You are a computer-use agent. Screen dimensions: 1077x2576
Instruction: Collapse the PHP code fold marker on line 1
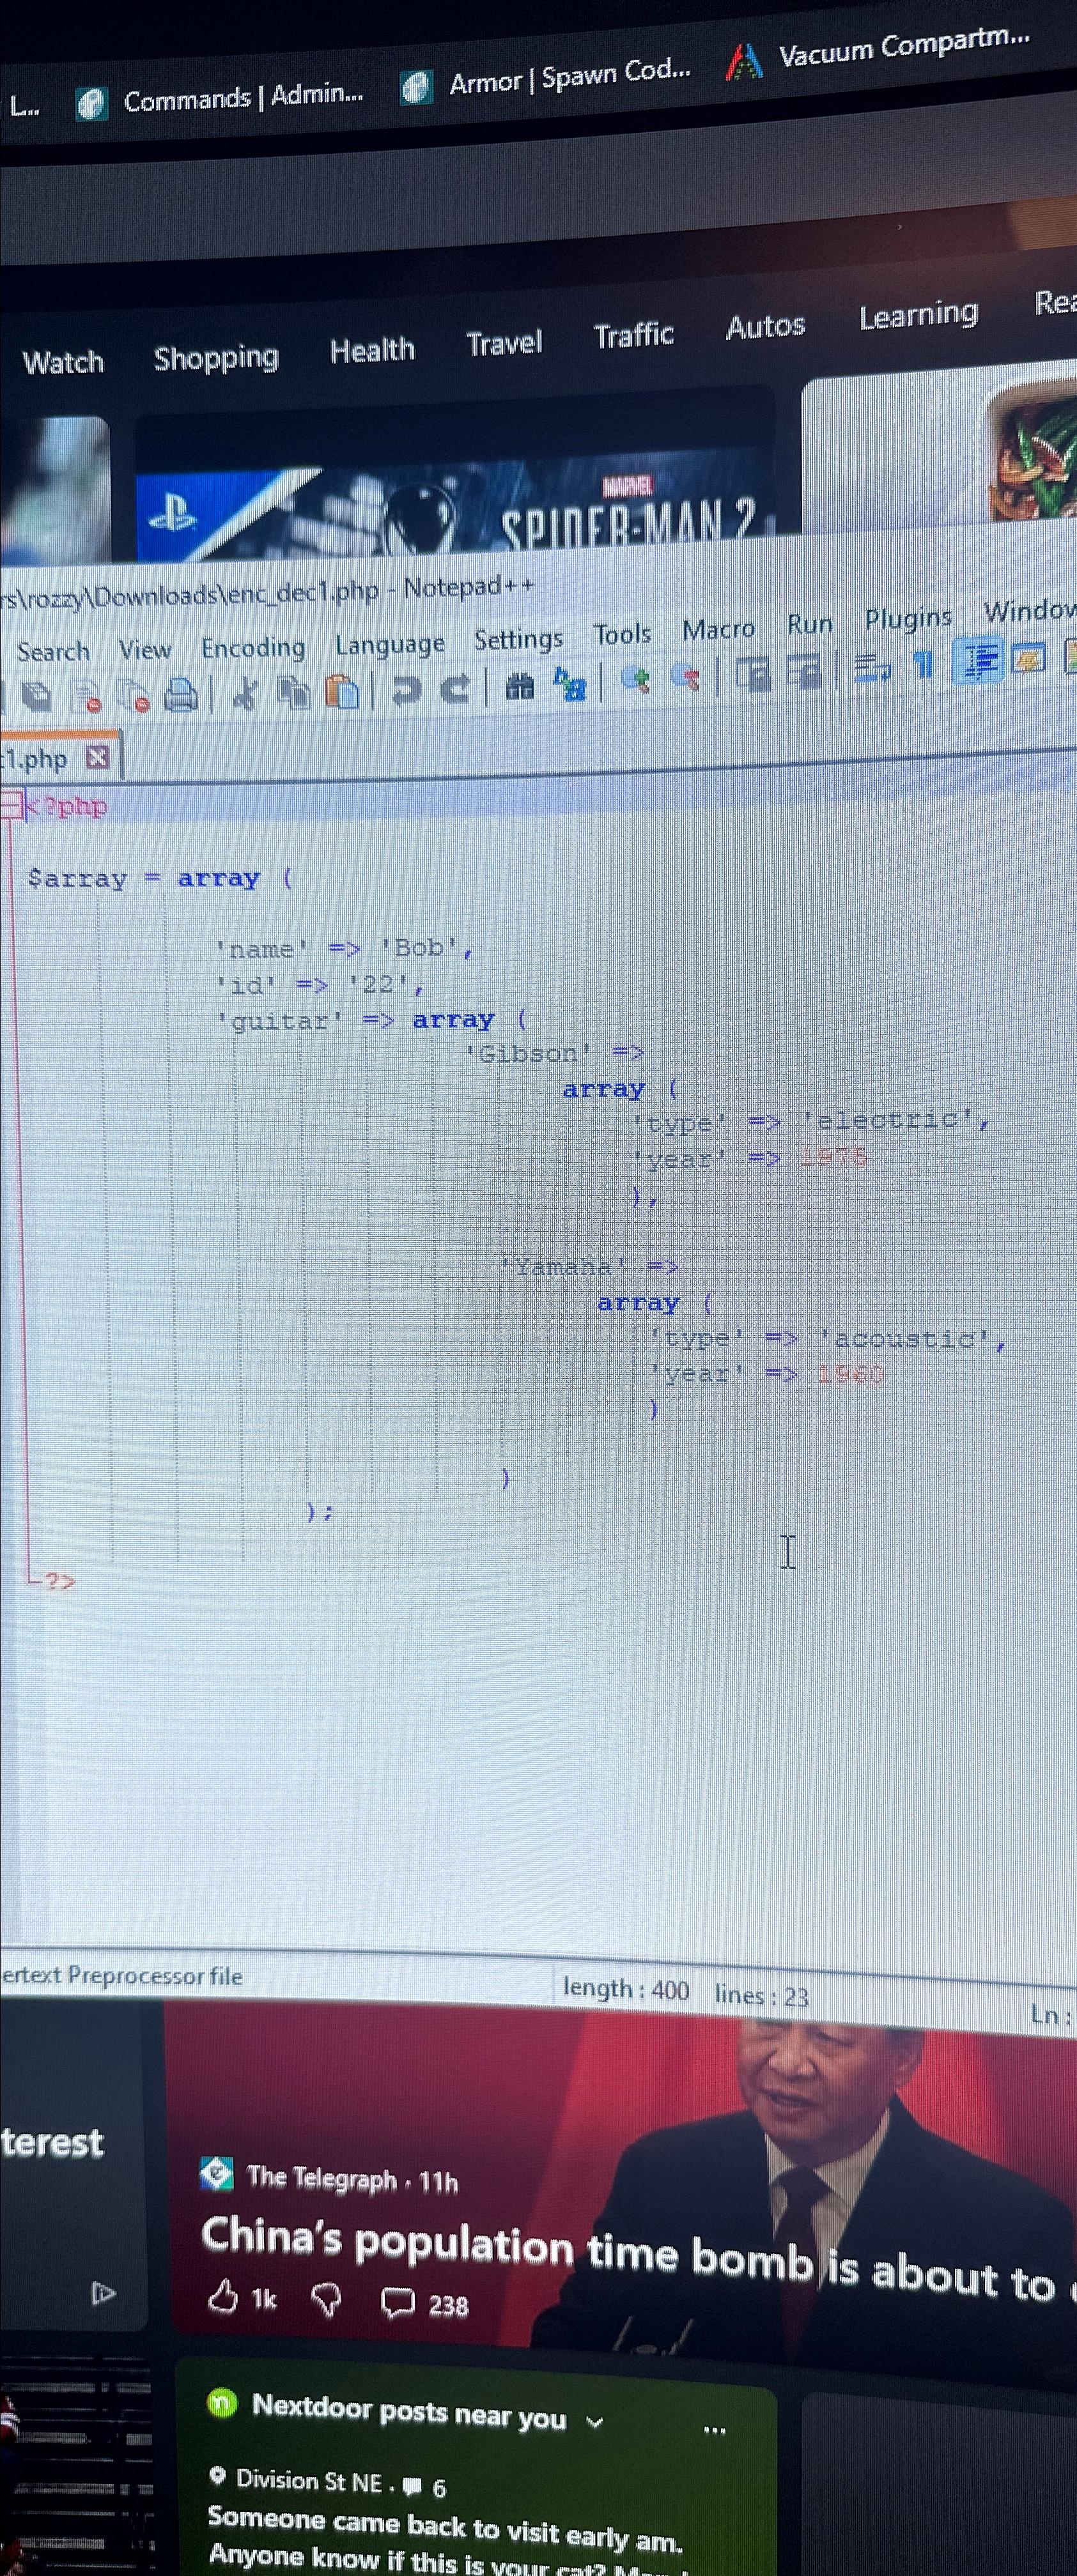pyautogui.click(x=8, y=805)
